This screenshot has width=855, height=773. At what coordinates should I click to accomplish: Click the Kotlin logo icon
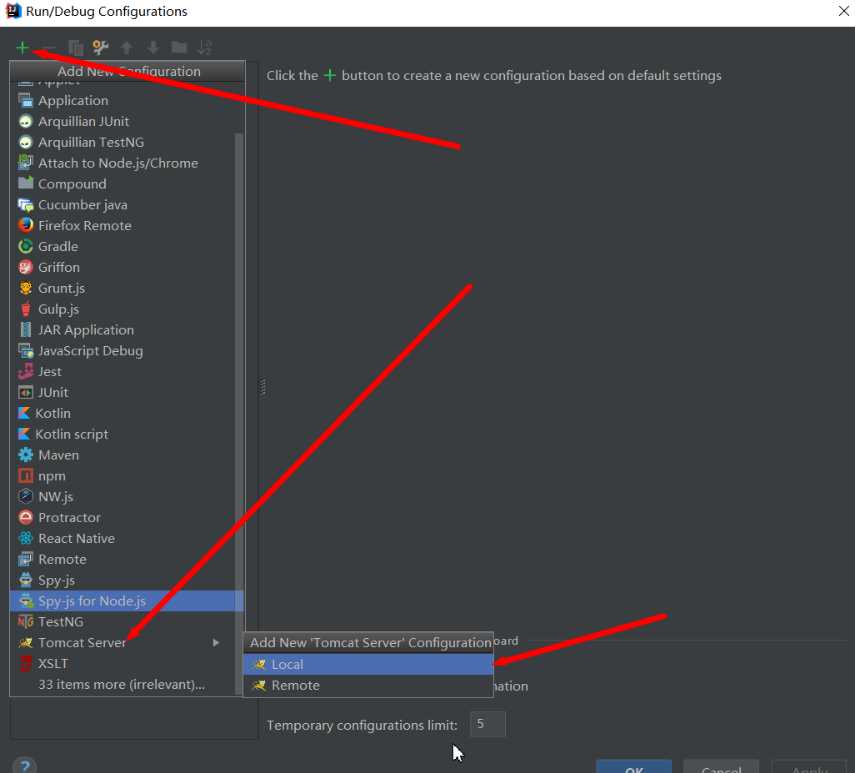click(x=24, y=413)
